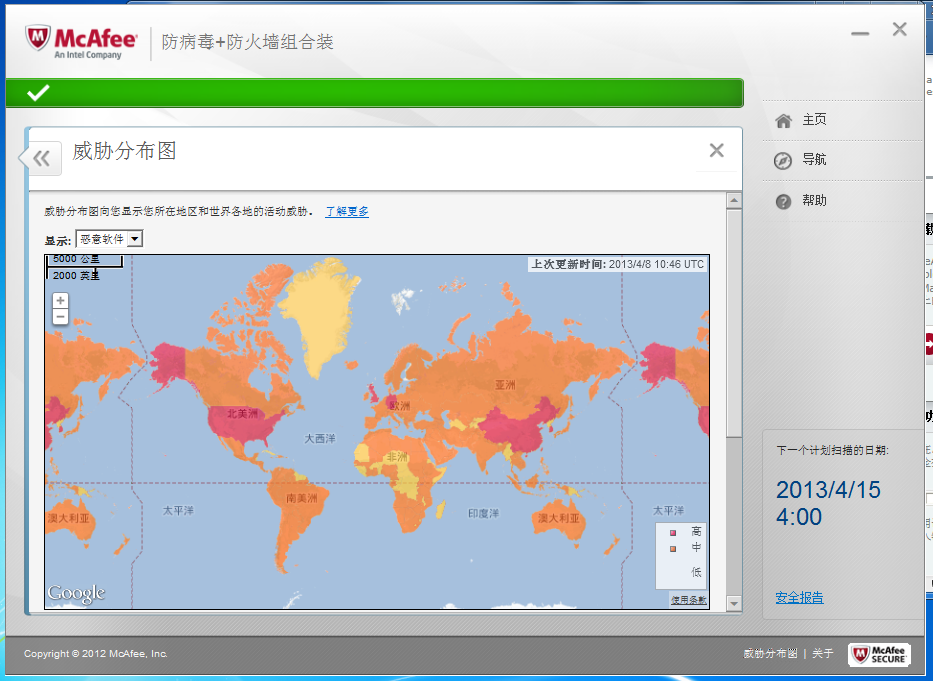Image resolution: width=933 pixels, height=681 pixels.
Task: Click the compass icon beside 导航
Action: 783,160
